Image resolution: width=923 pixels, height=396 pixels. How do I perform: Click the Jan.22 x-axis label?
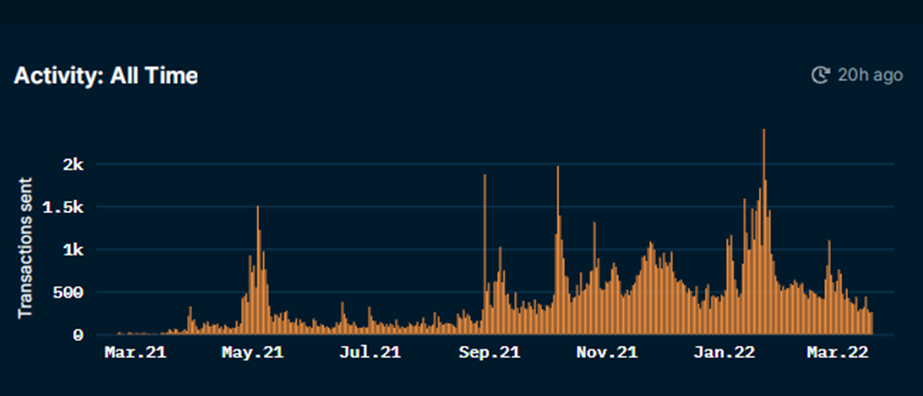(724, 352)
